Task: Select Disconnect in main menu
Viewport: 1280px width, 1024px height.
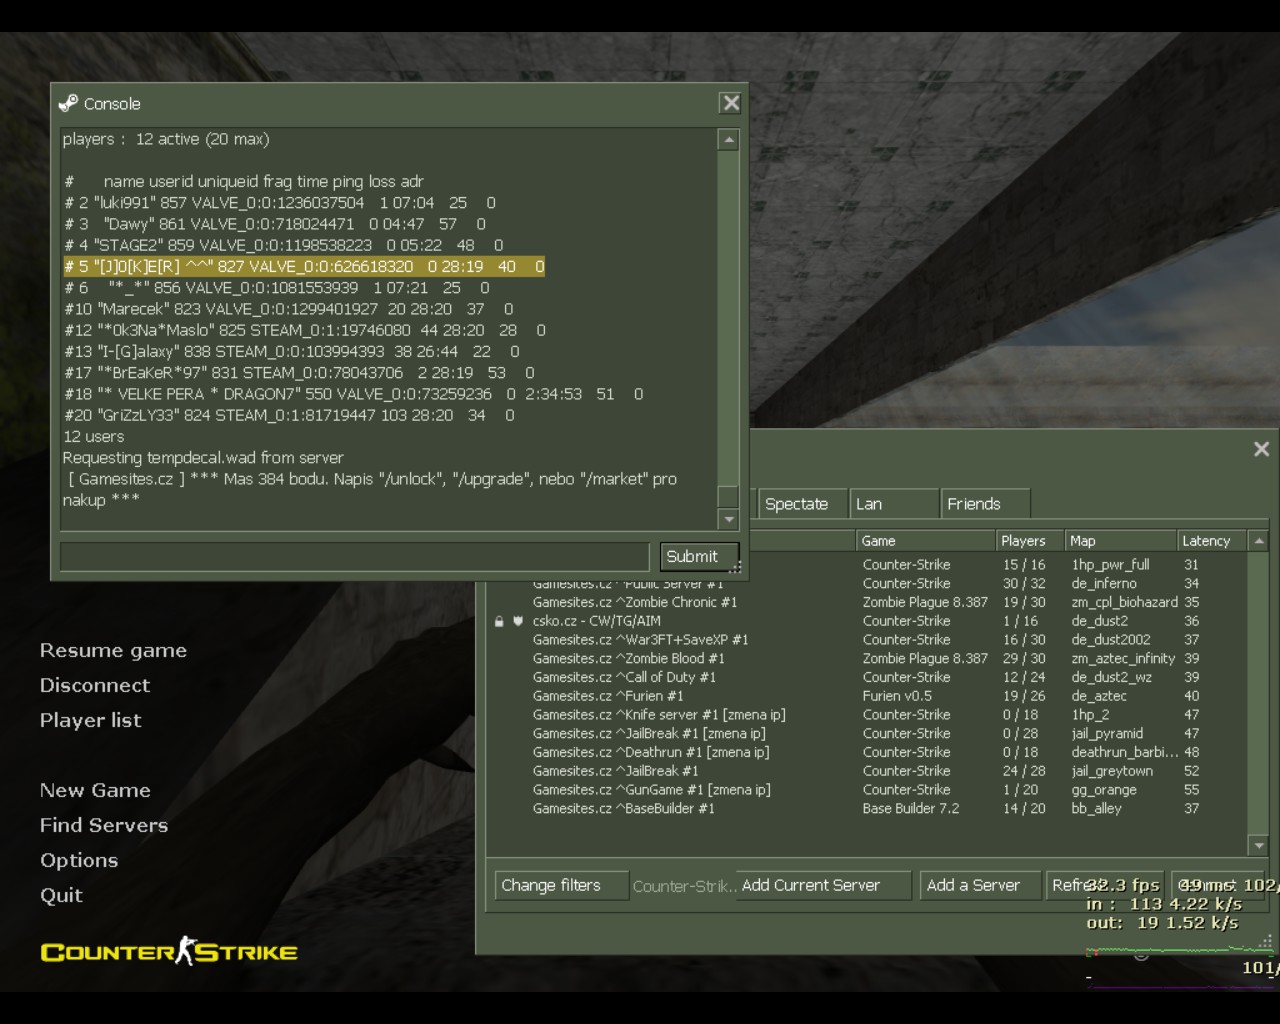Action: point(95,685)
